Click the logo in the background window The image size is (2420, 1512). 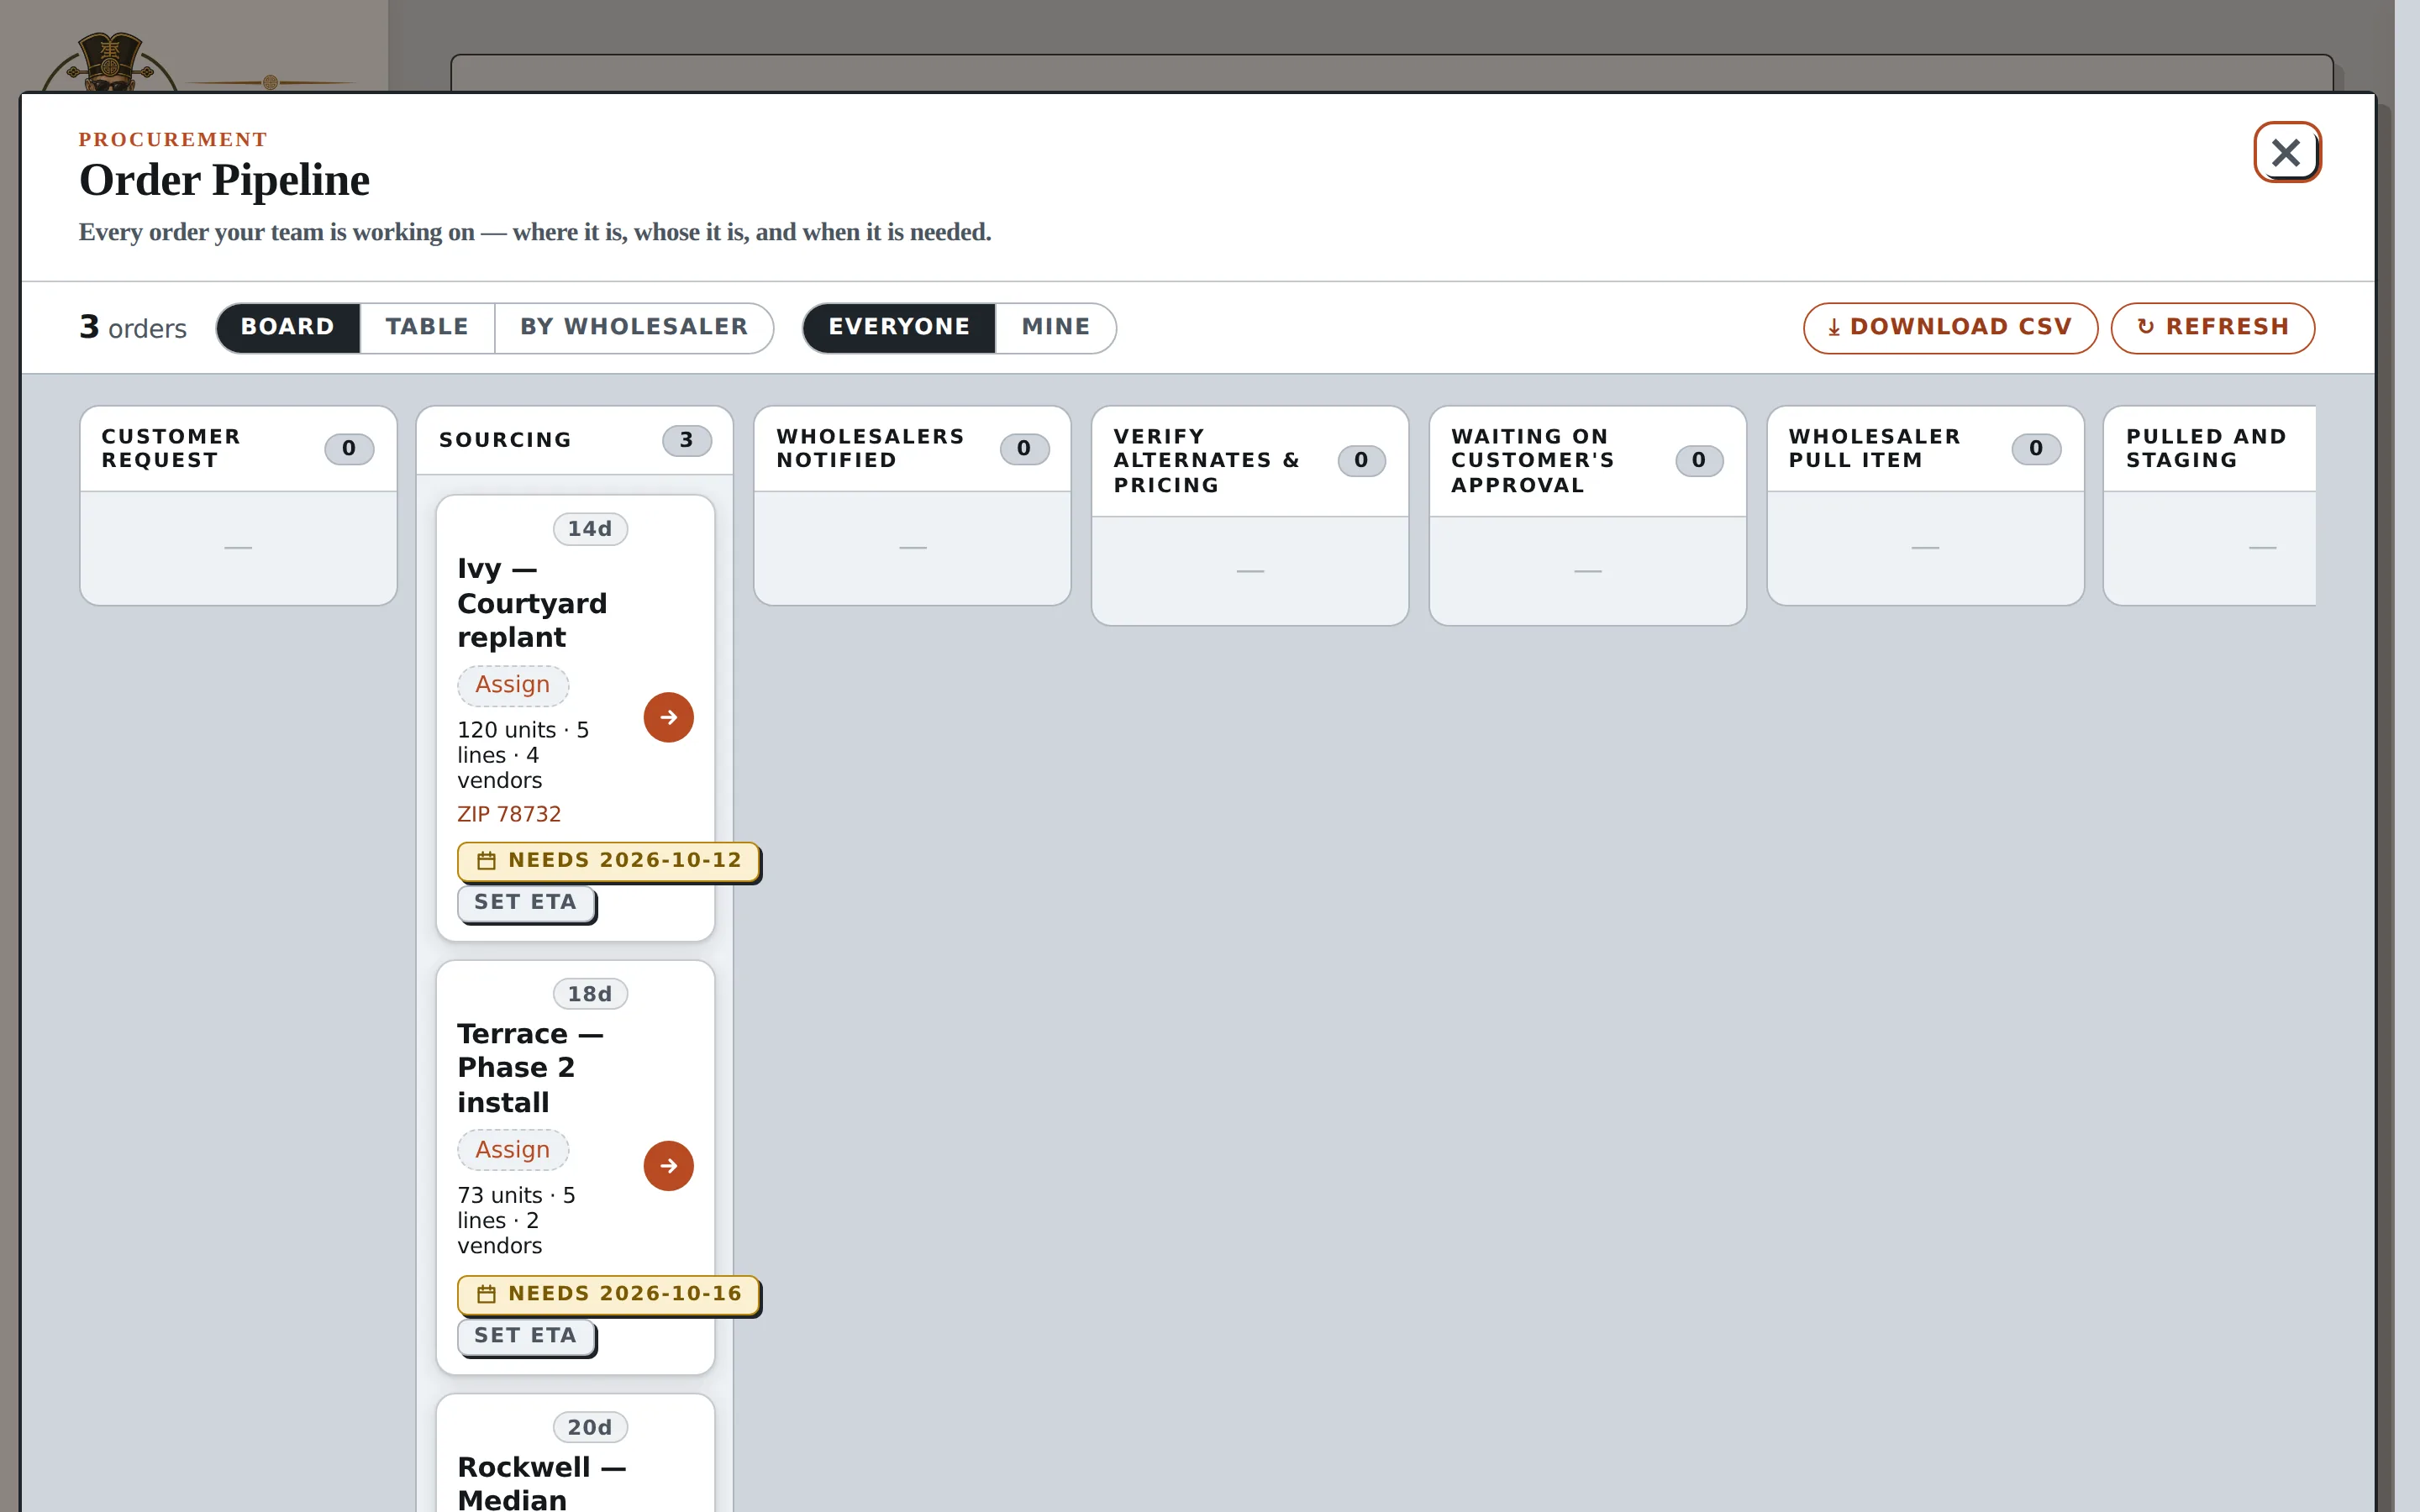coord(110,62)
